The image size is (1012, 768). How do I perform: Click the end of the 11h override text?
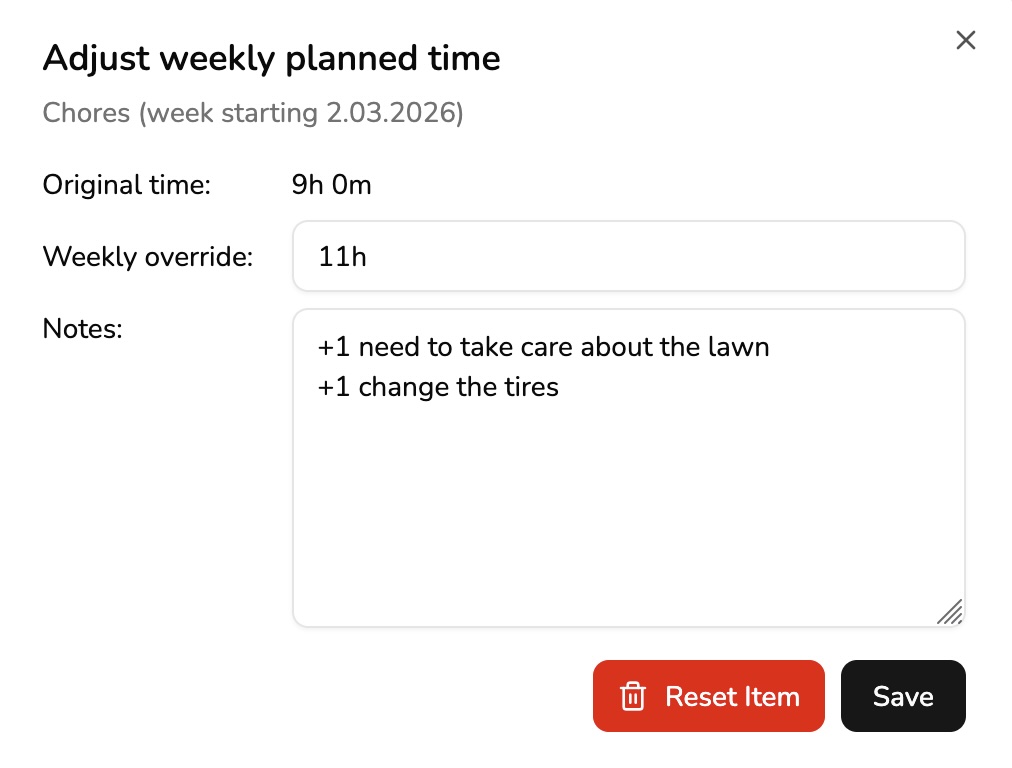[368, 256]
